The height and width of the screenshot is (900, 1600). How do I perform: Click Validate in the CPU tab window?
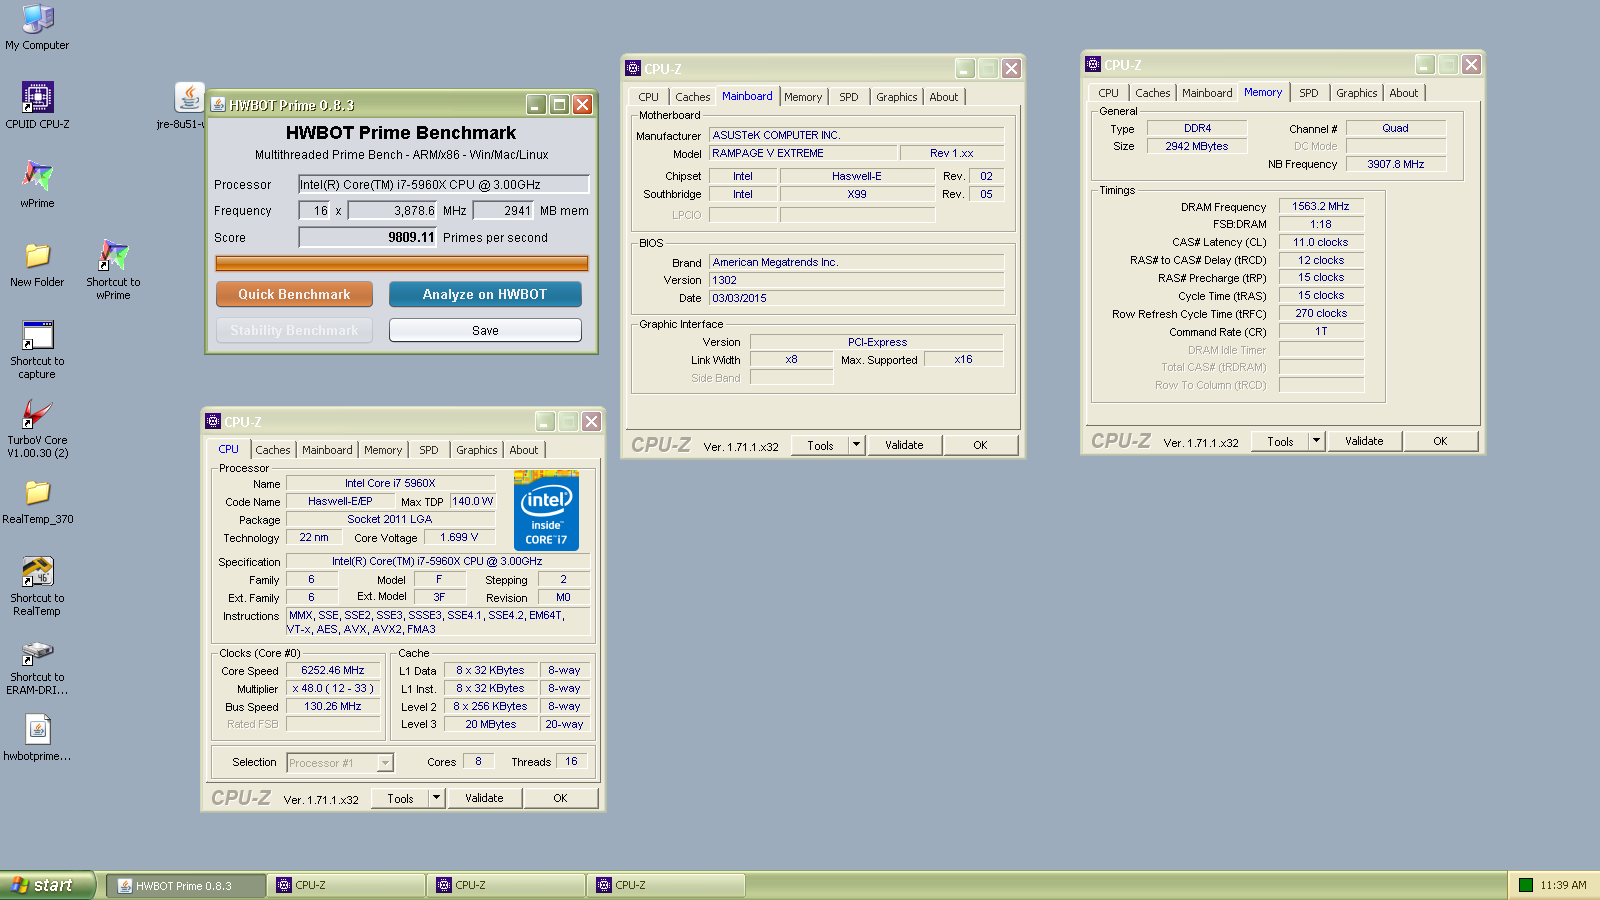(x=484, y=798)
